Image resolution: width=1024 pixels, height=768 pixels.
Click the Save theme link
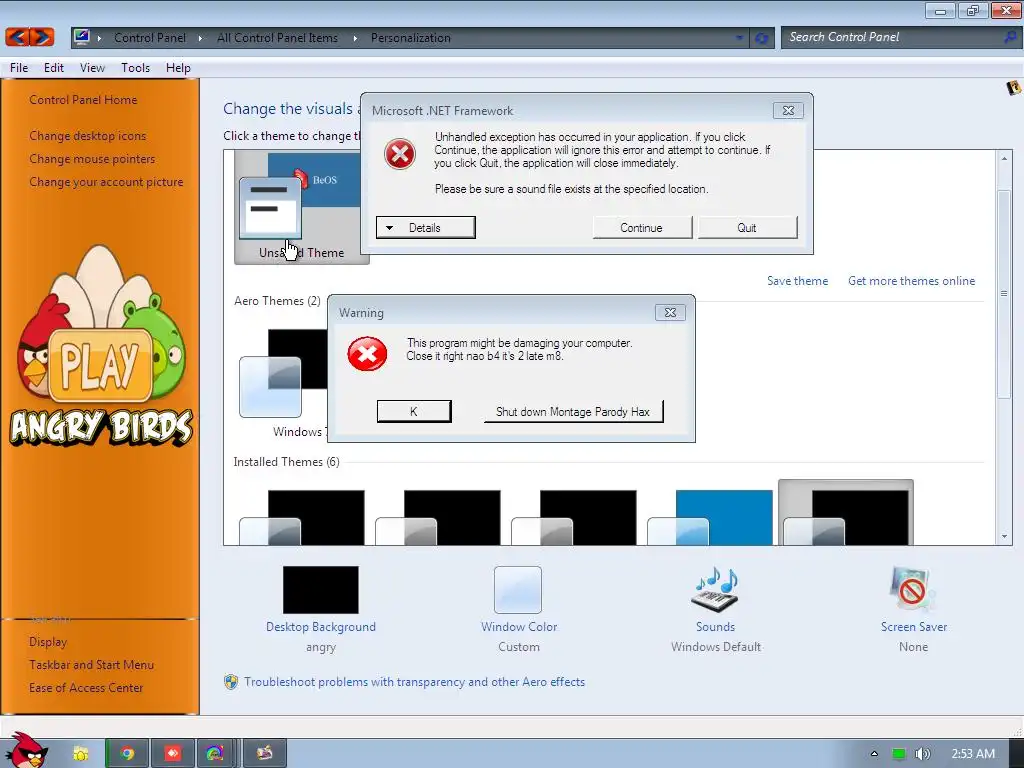797,281
